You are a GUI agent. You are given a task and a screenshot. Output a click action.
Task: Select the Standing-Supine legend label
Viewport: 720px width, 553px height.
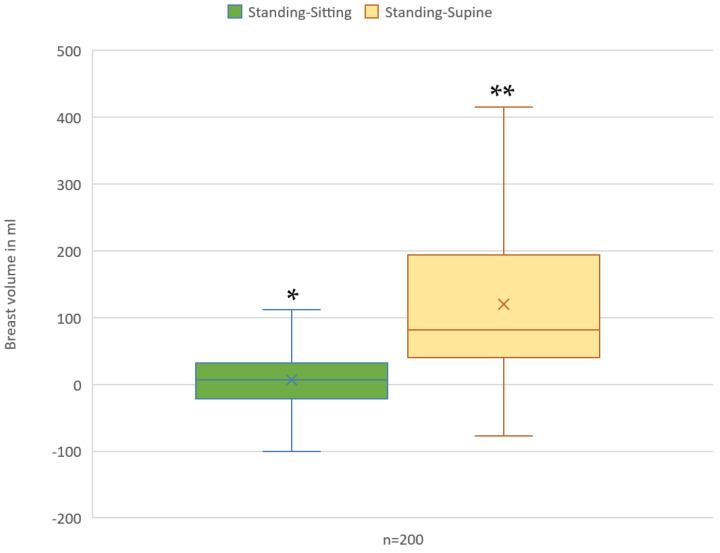tap(438, 12)
